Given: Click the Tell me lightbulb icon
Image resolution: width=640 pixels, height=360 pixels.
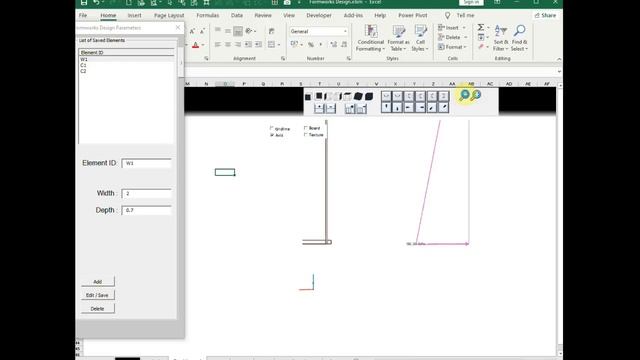Looking at the screenshot, I should click(x=447, y=16).
